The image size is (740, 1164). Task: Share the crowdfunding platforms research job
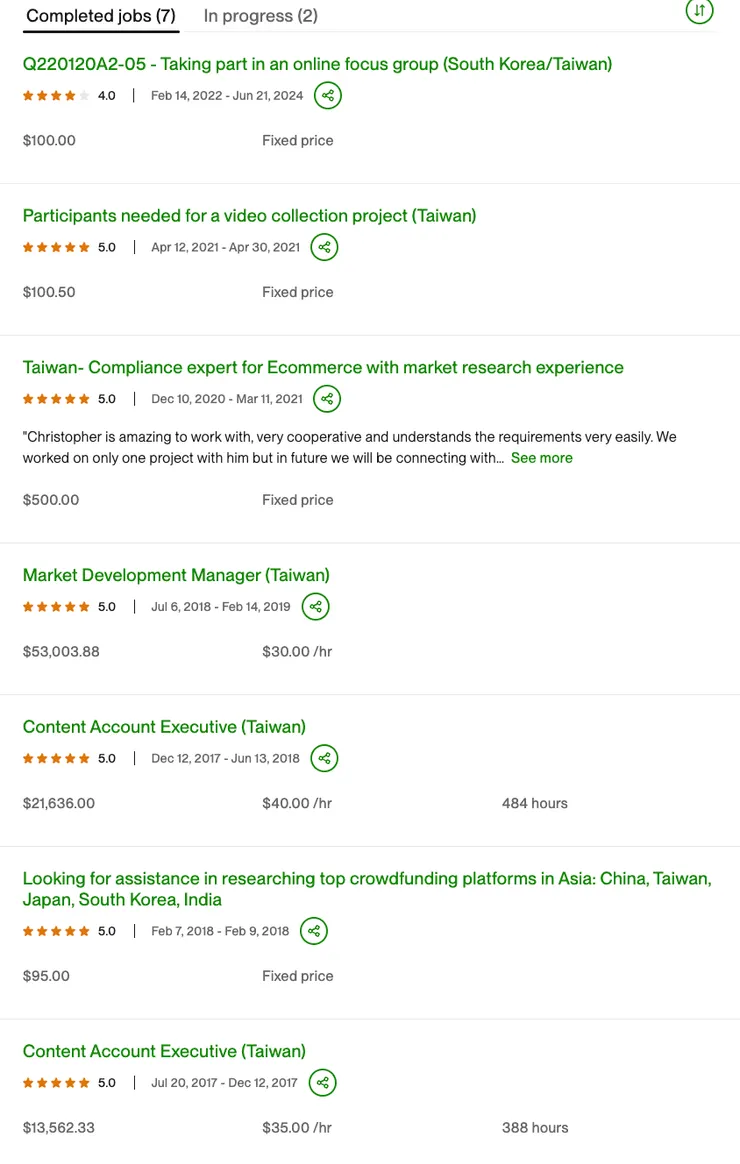[314, 931]
